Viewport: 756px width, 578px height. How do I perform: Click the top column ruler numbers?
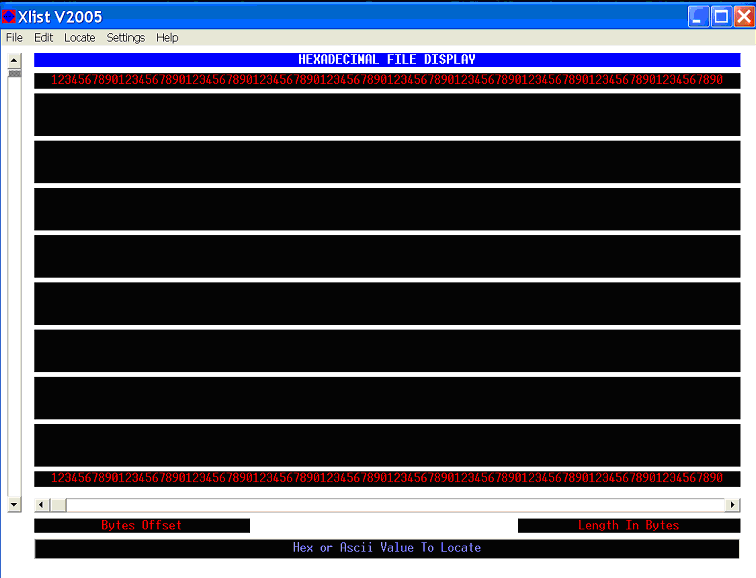pos(387,80)
